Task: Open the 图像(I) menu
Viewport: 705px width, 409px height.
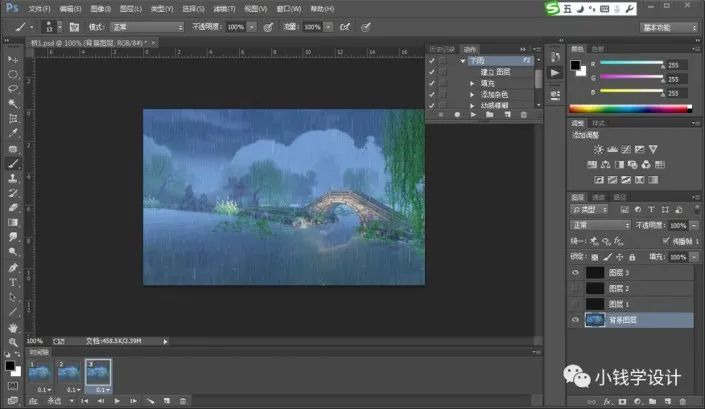Action: (100, 9)
